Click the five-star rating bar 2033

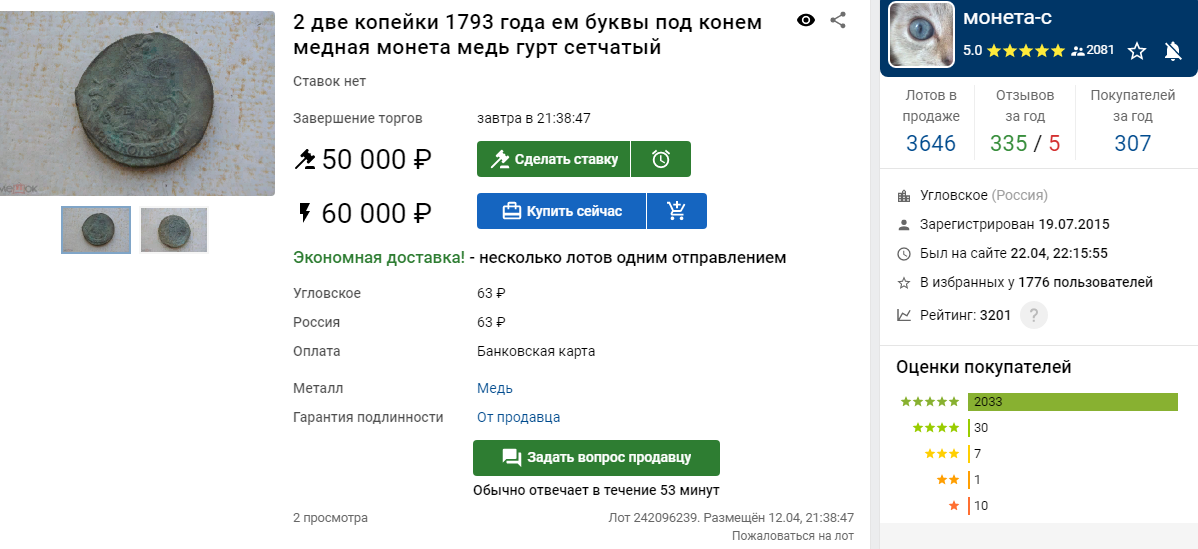point(1073,402)
